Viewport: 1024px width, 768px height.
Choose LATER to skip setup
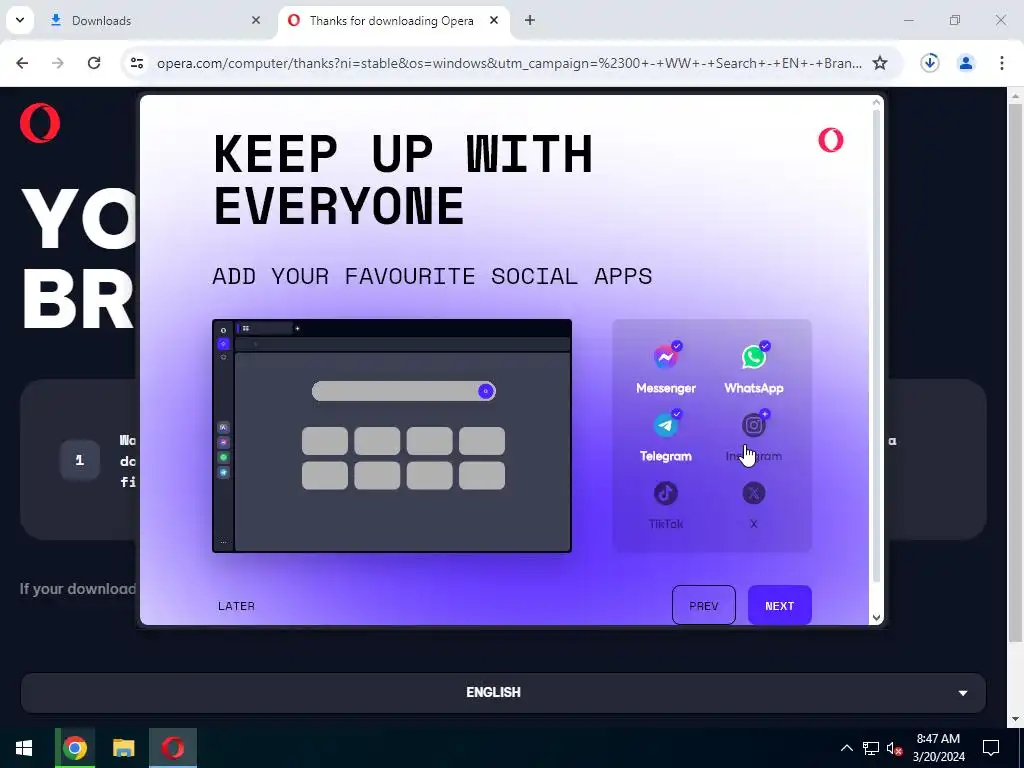click(x=236, y=606)
